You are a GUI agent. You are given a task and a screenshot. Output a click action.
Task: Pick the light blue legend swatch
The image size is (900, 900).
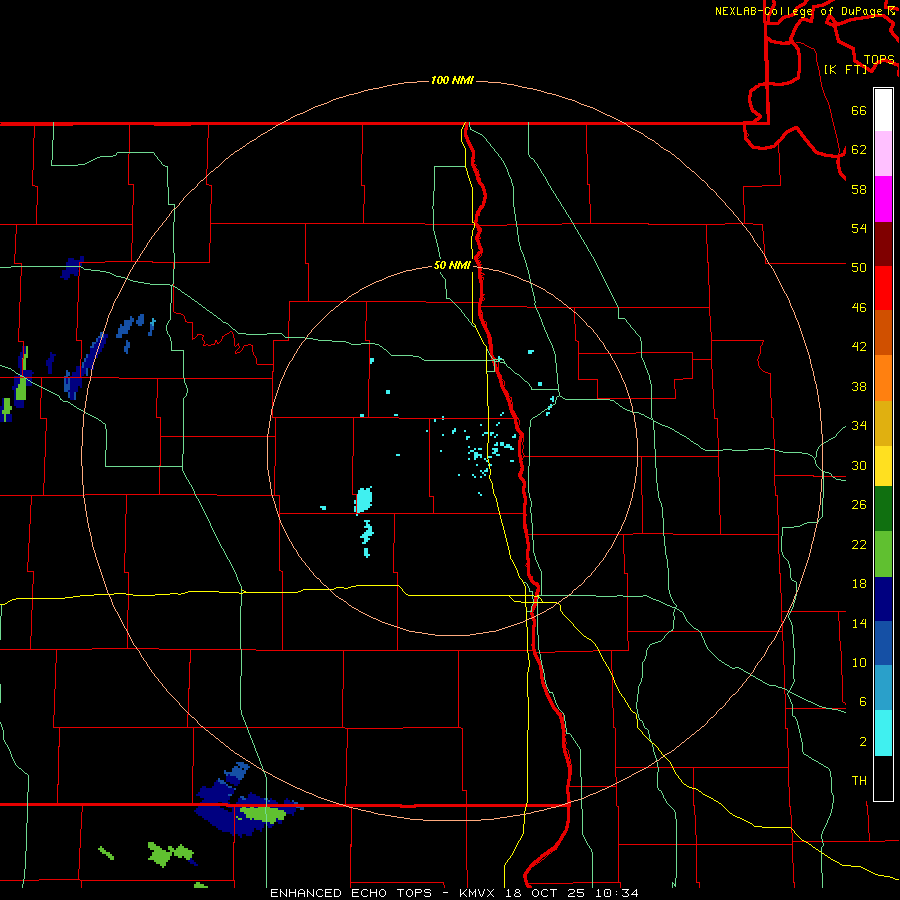pyautogui.click(x=883, y=688)
